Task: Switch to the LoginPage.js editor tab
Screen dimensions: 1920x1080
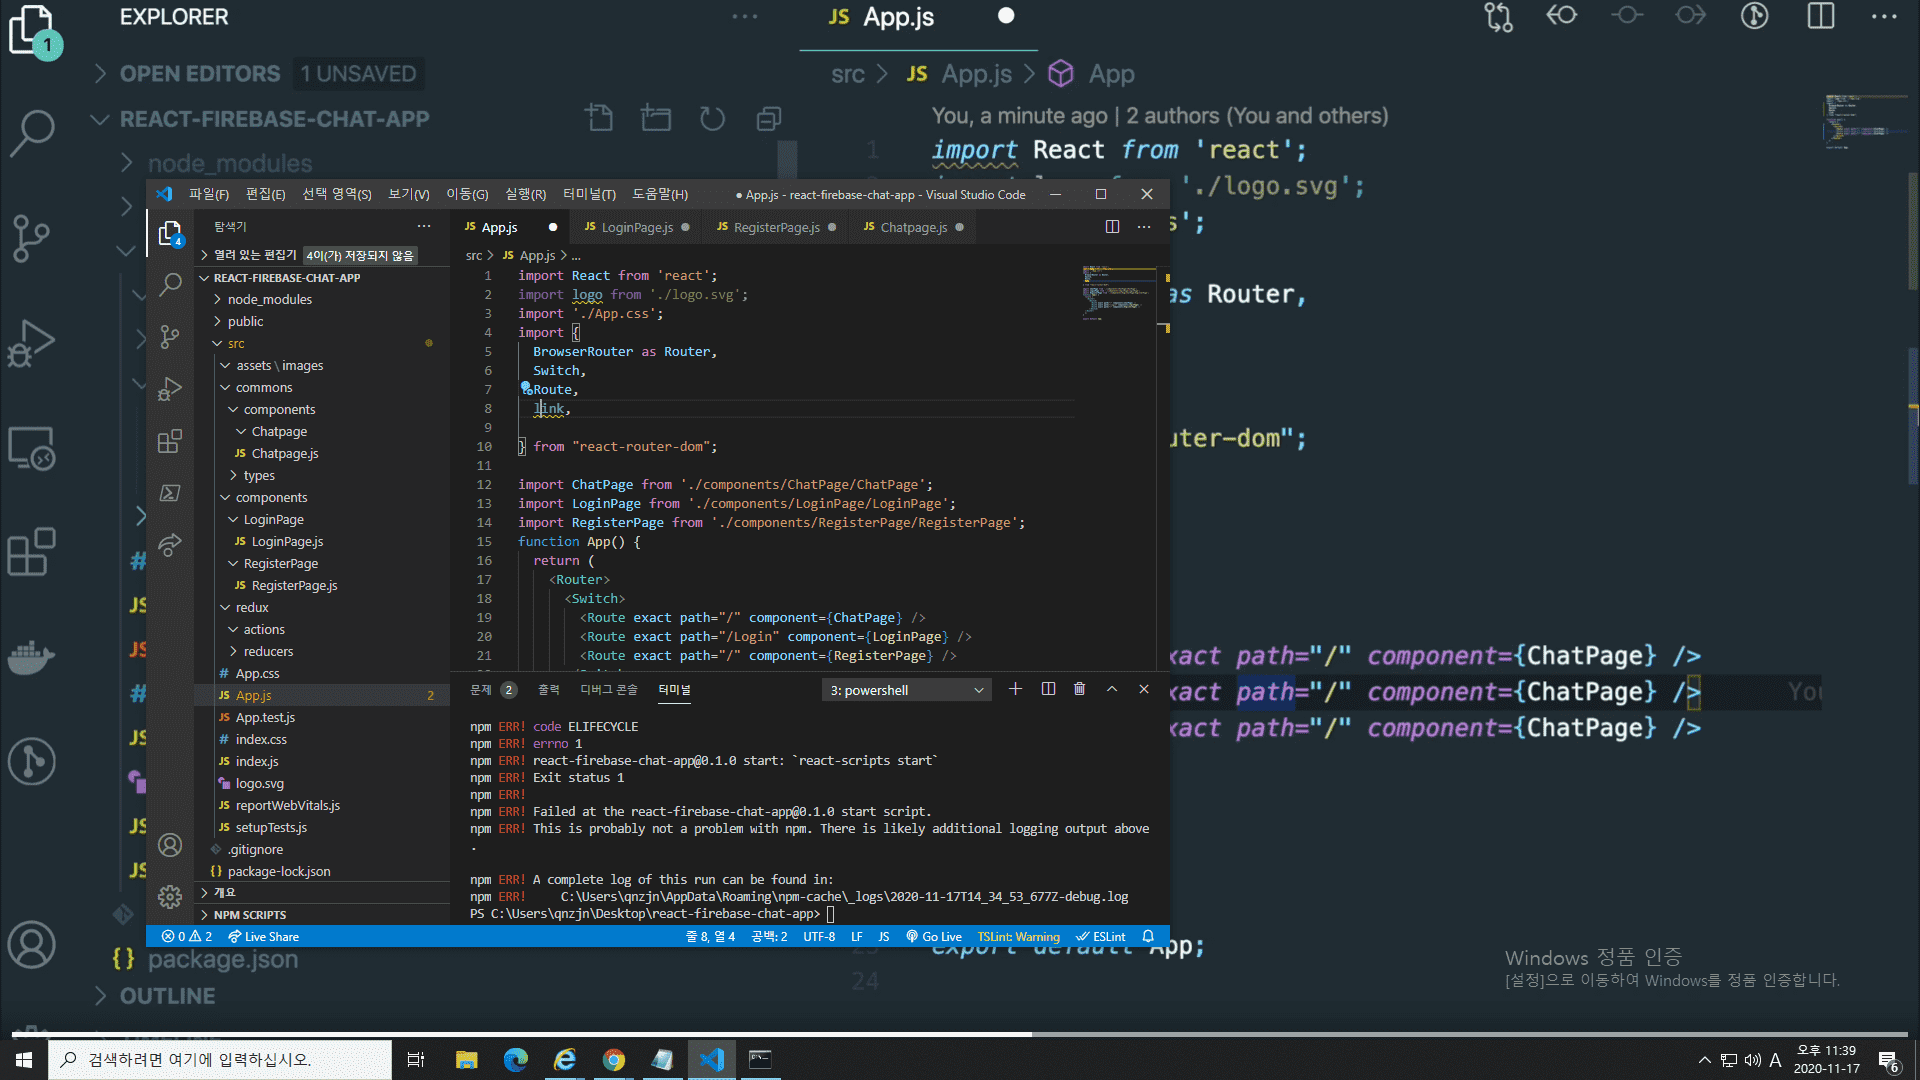Action: coord(636,227)
